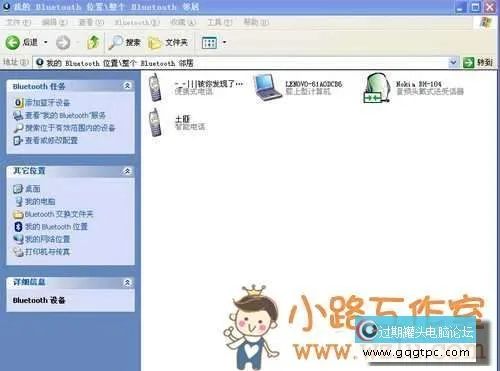500x371 pixels.
Task: Open My Computer (我的电脑) link
Action: coord(40,201)
